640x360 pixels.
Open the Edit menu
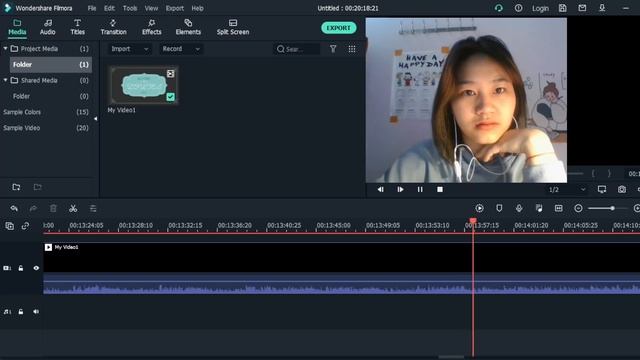109,8
